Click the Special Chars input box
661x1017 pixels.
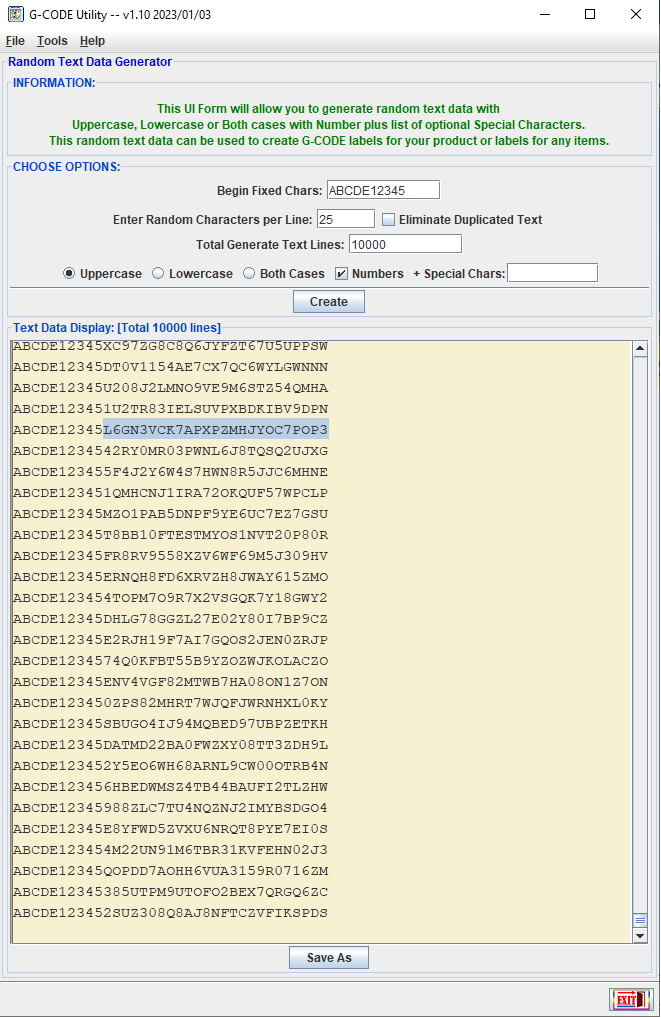click(x=552, y=273)
